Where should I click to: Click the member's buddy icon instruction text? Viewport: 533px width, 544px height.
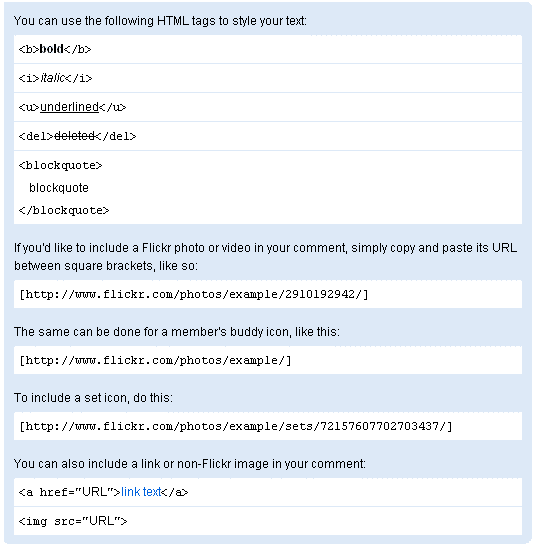click(x=177, y=332)
